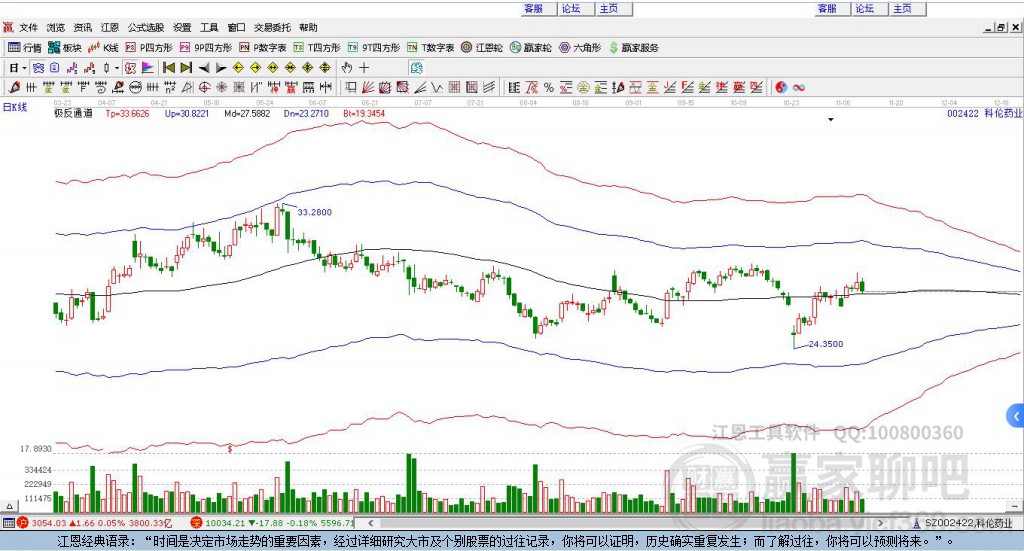Screen dimensions: 1024x551
Task: Expand the candlestick style dropdown arrow
Action: (x=117, y=68)
